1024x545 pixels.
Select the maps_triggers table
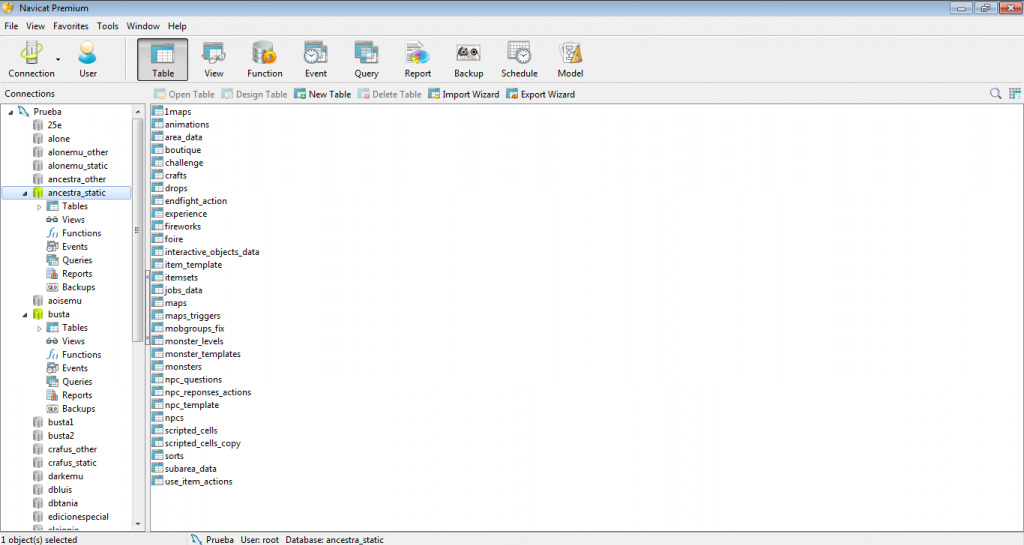pos(187,316)
